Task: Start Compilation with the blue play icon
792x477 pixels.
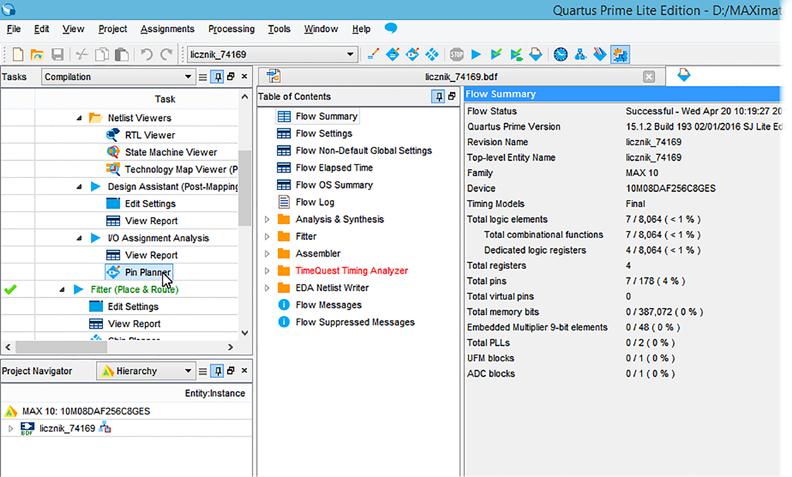Action: (476, 54)
